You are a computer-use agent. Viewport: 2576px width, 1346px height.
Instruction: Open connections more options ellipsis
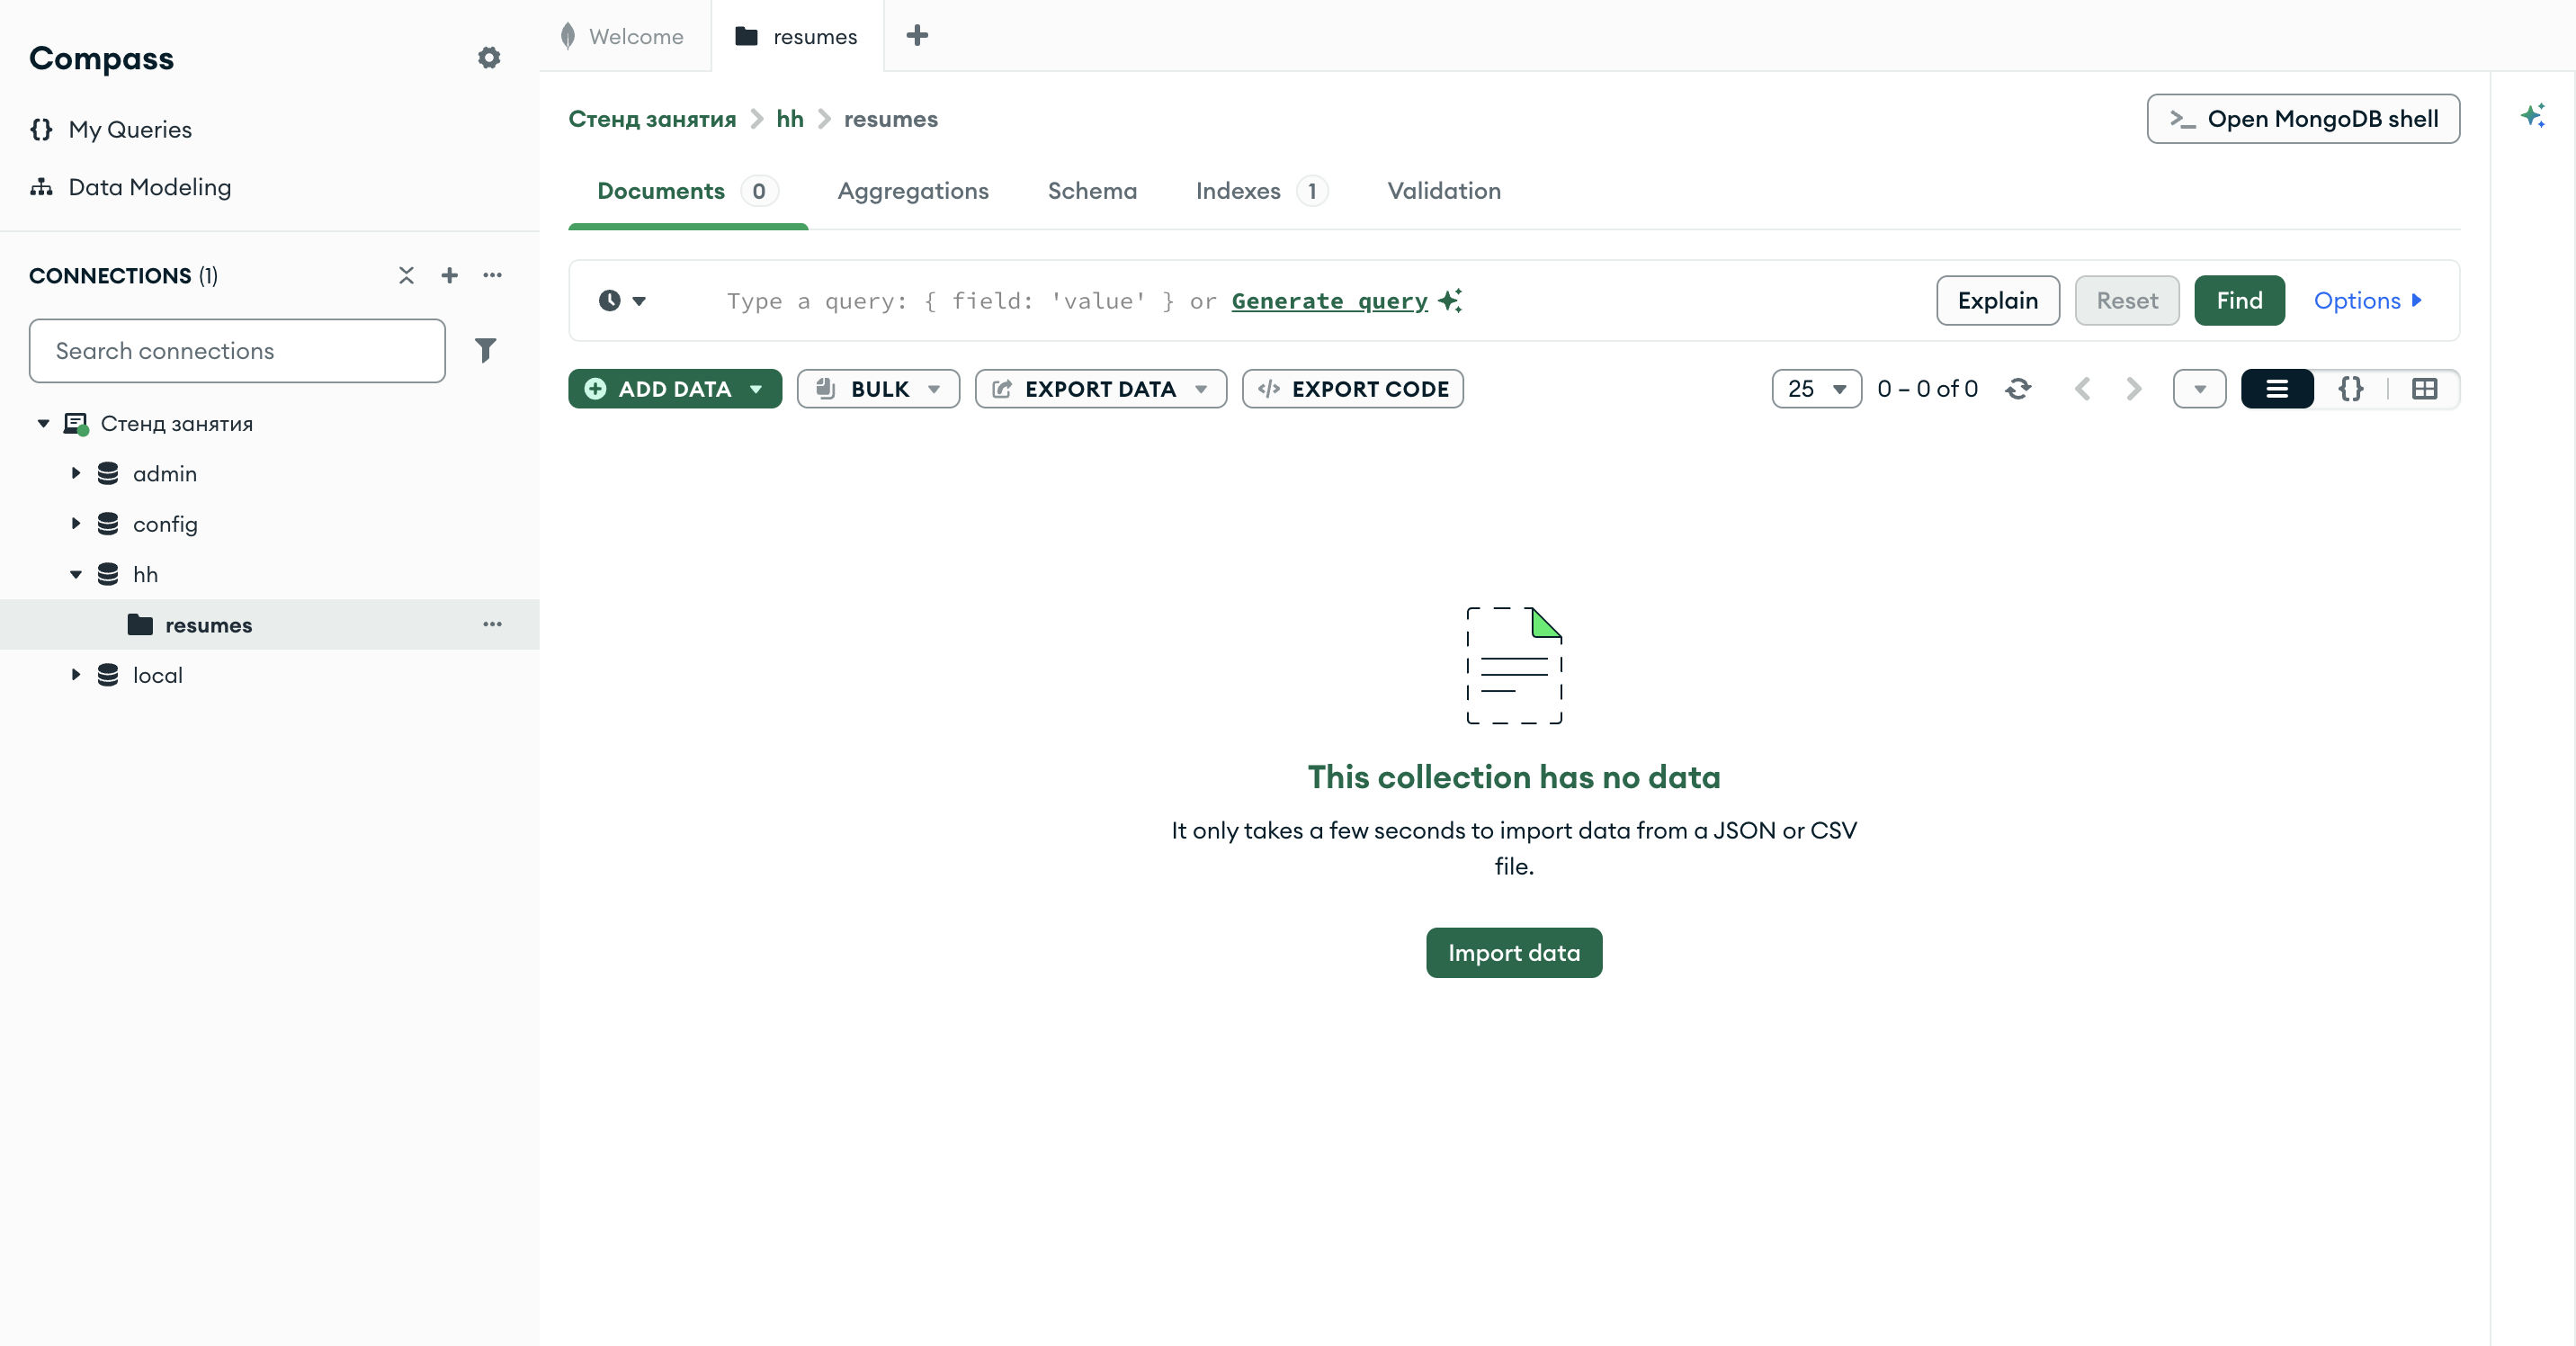493,275
